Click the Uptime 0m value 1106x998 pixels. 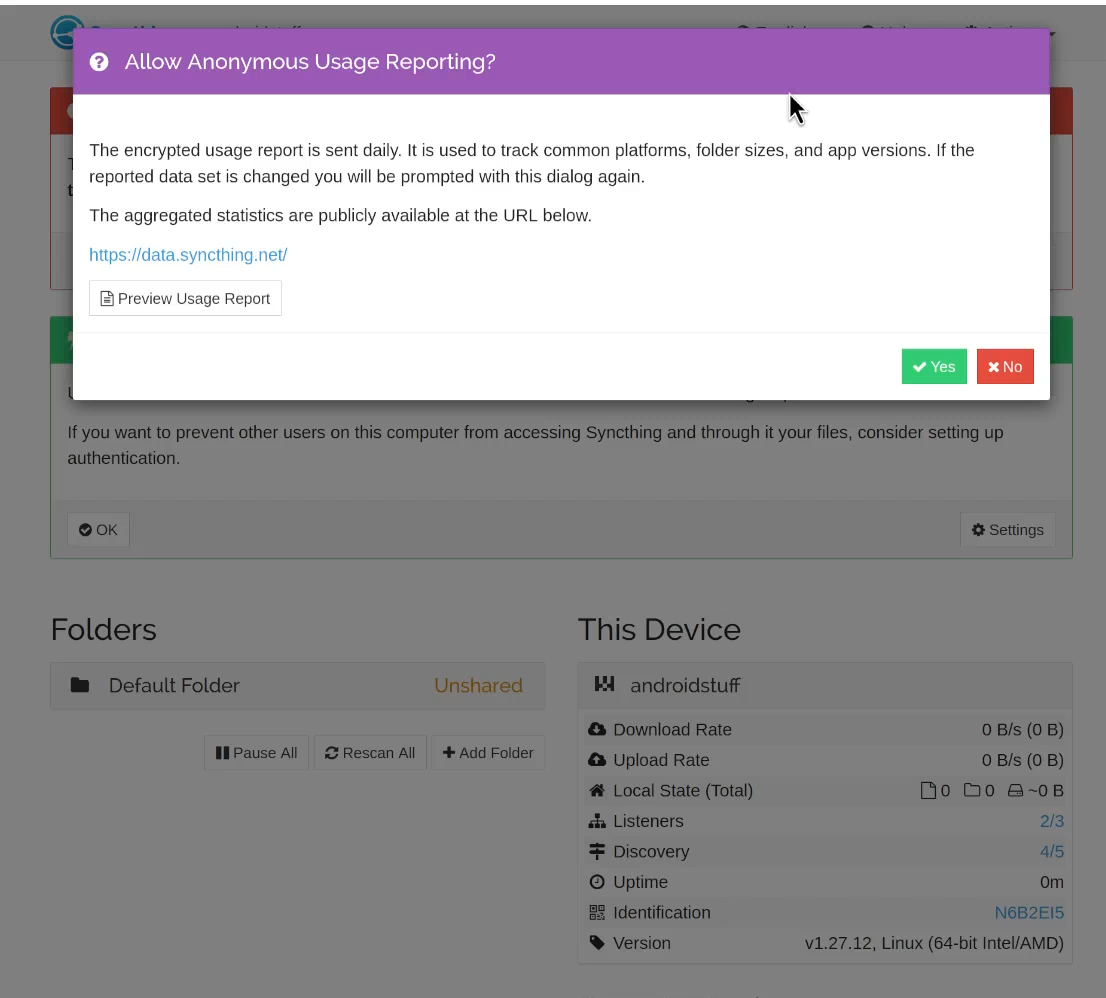1052,882
